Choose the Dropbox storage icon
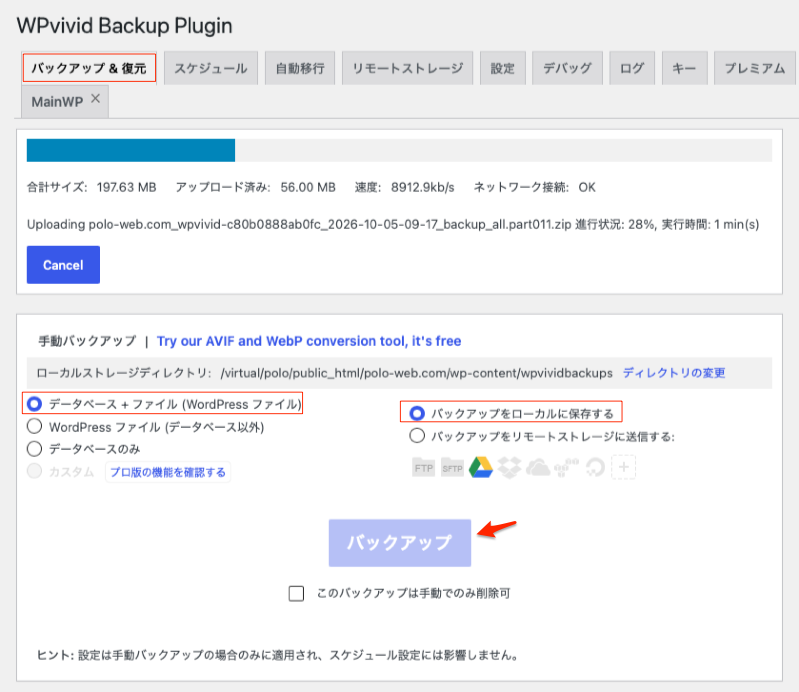799x692 pixels. [x=510, y=467]
